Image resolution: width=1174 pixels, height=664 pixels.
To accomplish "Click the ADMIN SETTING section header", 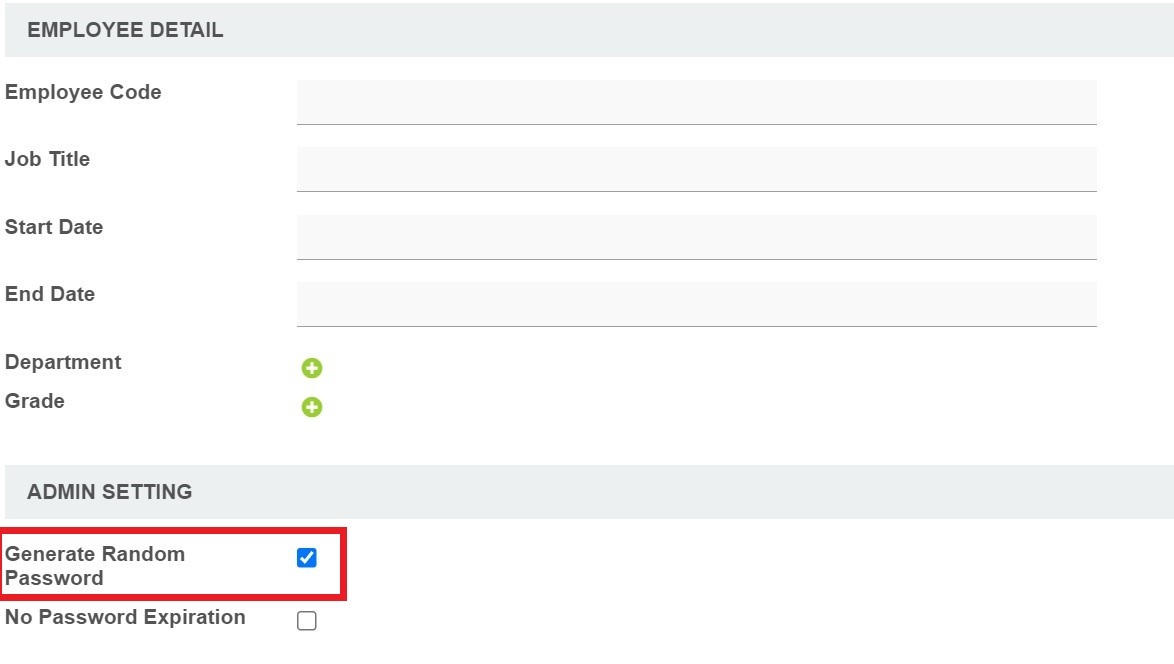I will [x=109, y=492].
